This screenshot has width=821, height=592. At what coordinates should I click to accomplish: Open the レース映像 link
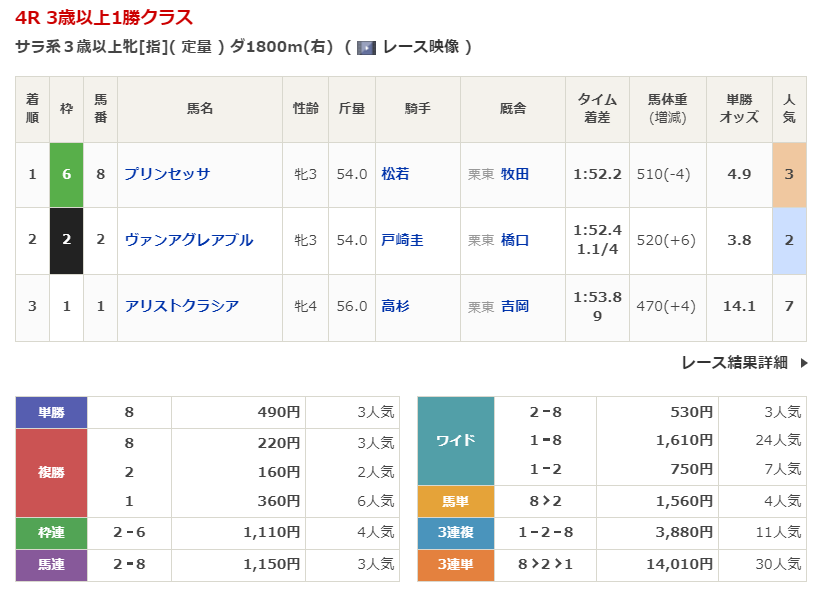point(420,47)
